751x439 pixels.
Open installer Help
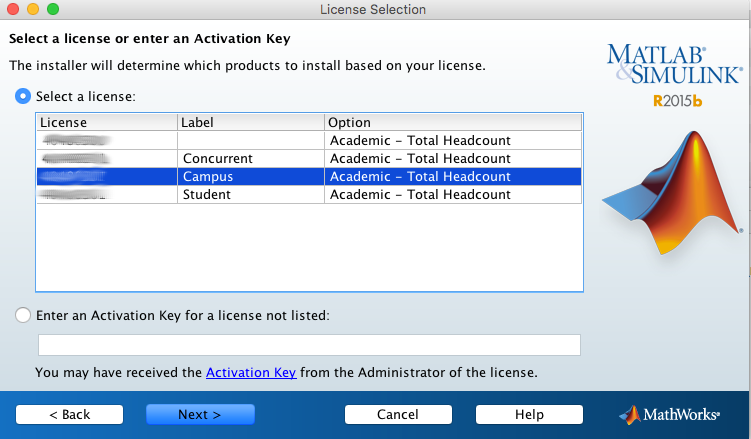click(x=529, y=414)
